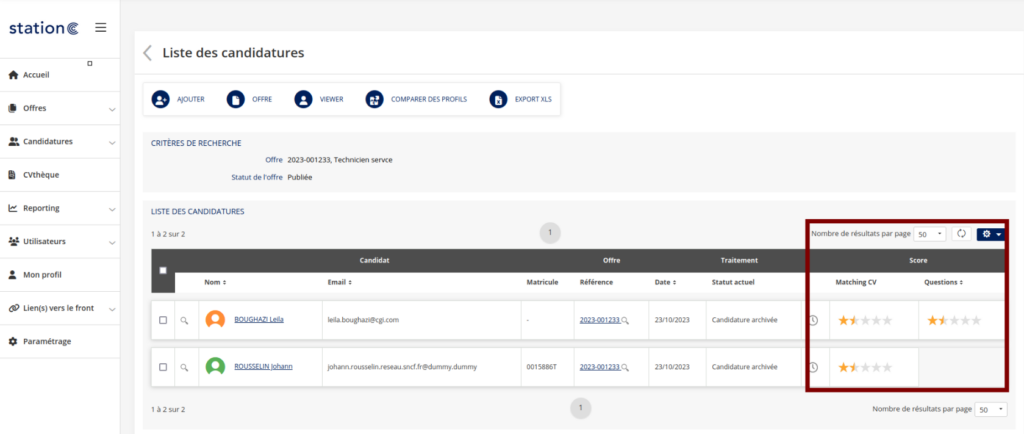This screenshot has height=434, width=1024.
Task: Go to Paramétrage in the sidebar
Action: coord(46,342)
